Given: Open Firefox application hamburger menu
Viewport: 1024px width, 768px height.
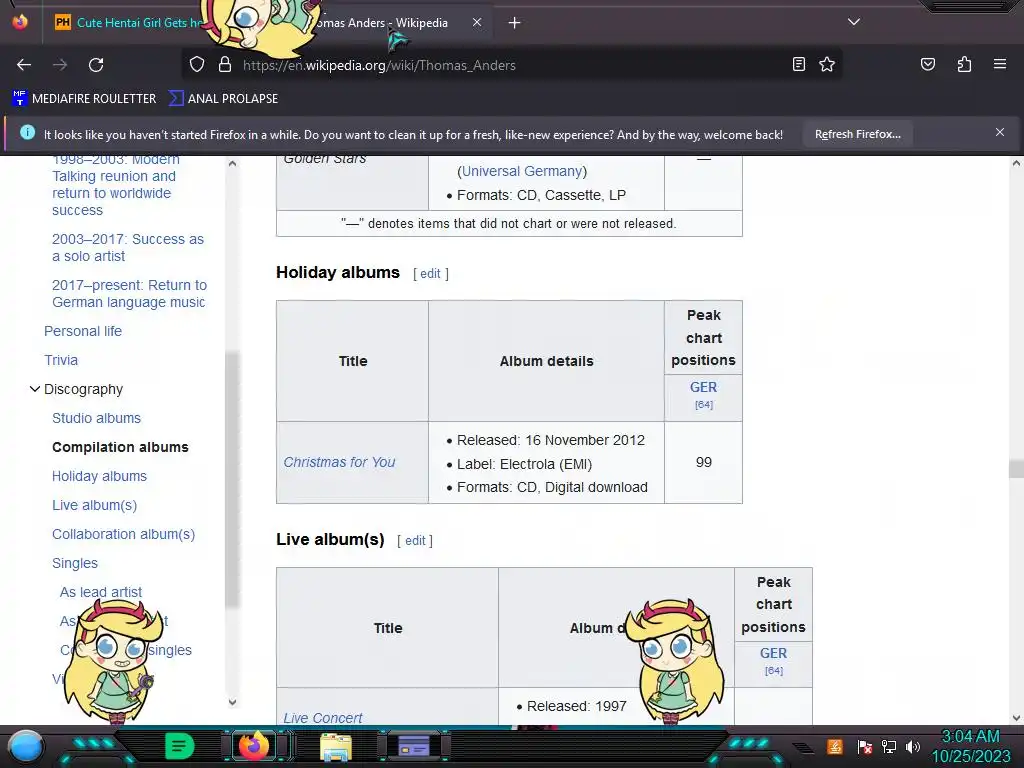Looking at the screenshot, I should [x=999, y=64].
